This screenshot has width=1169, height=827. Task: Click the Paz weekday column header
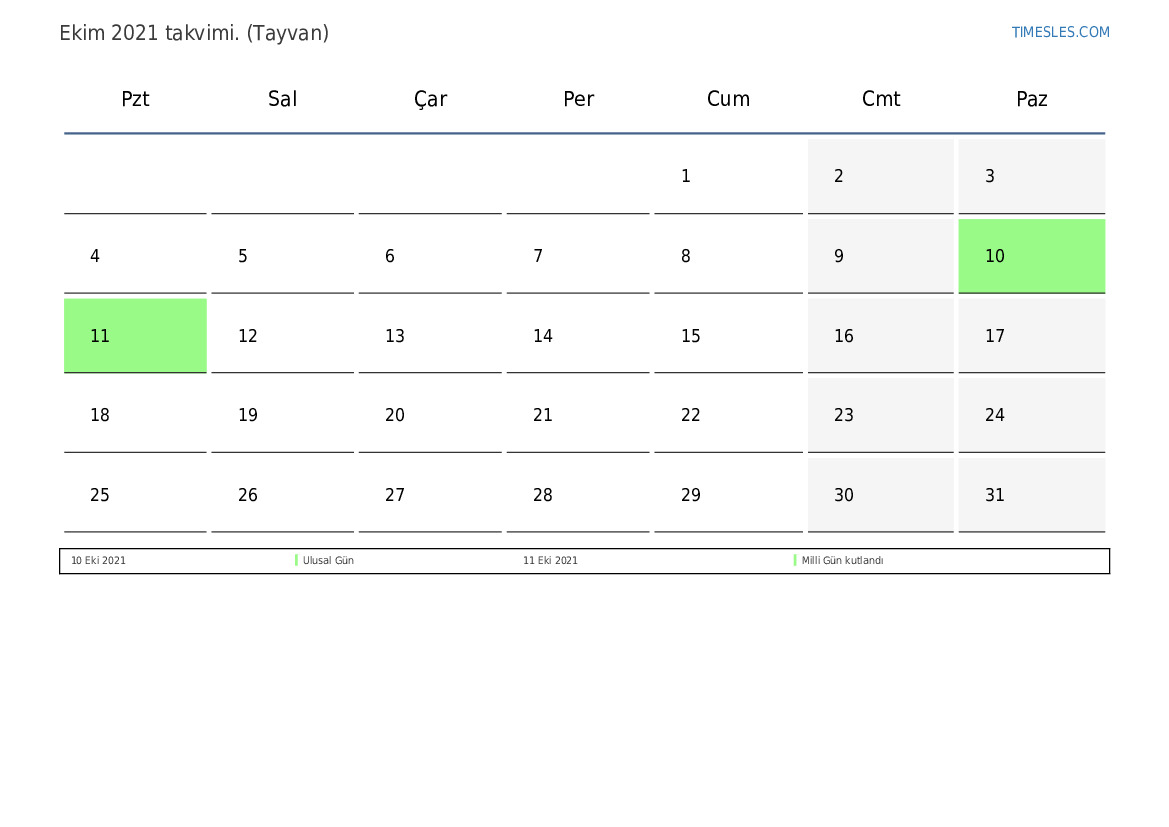pos(1032,99)
